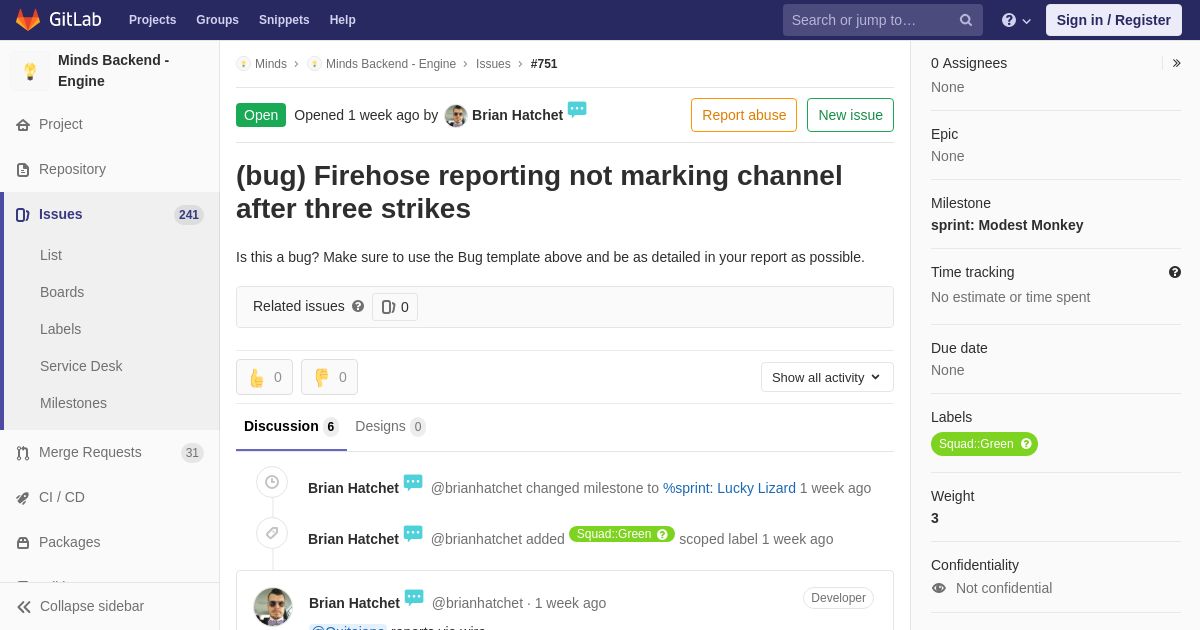Click the Packages icon in sidebar
Image resolution: width=1200 pixels, height=630 pixels.
[23, 543]
